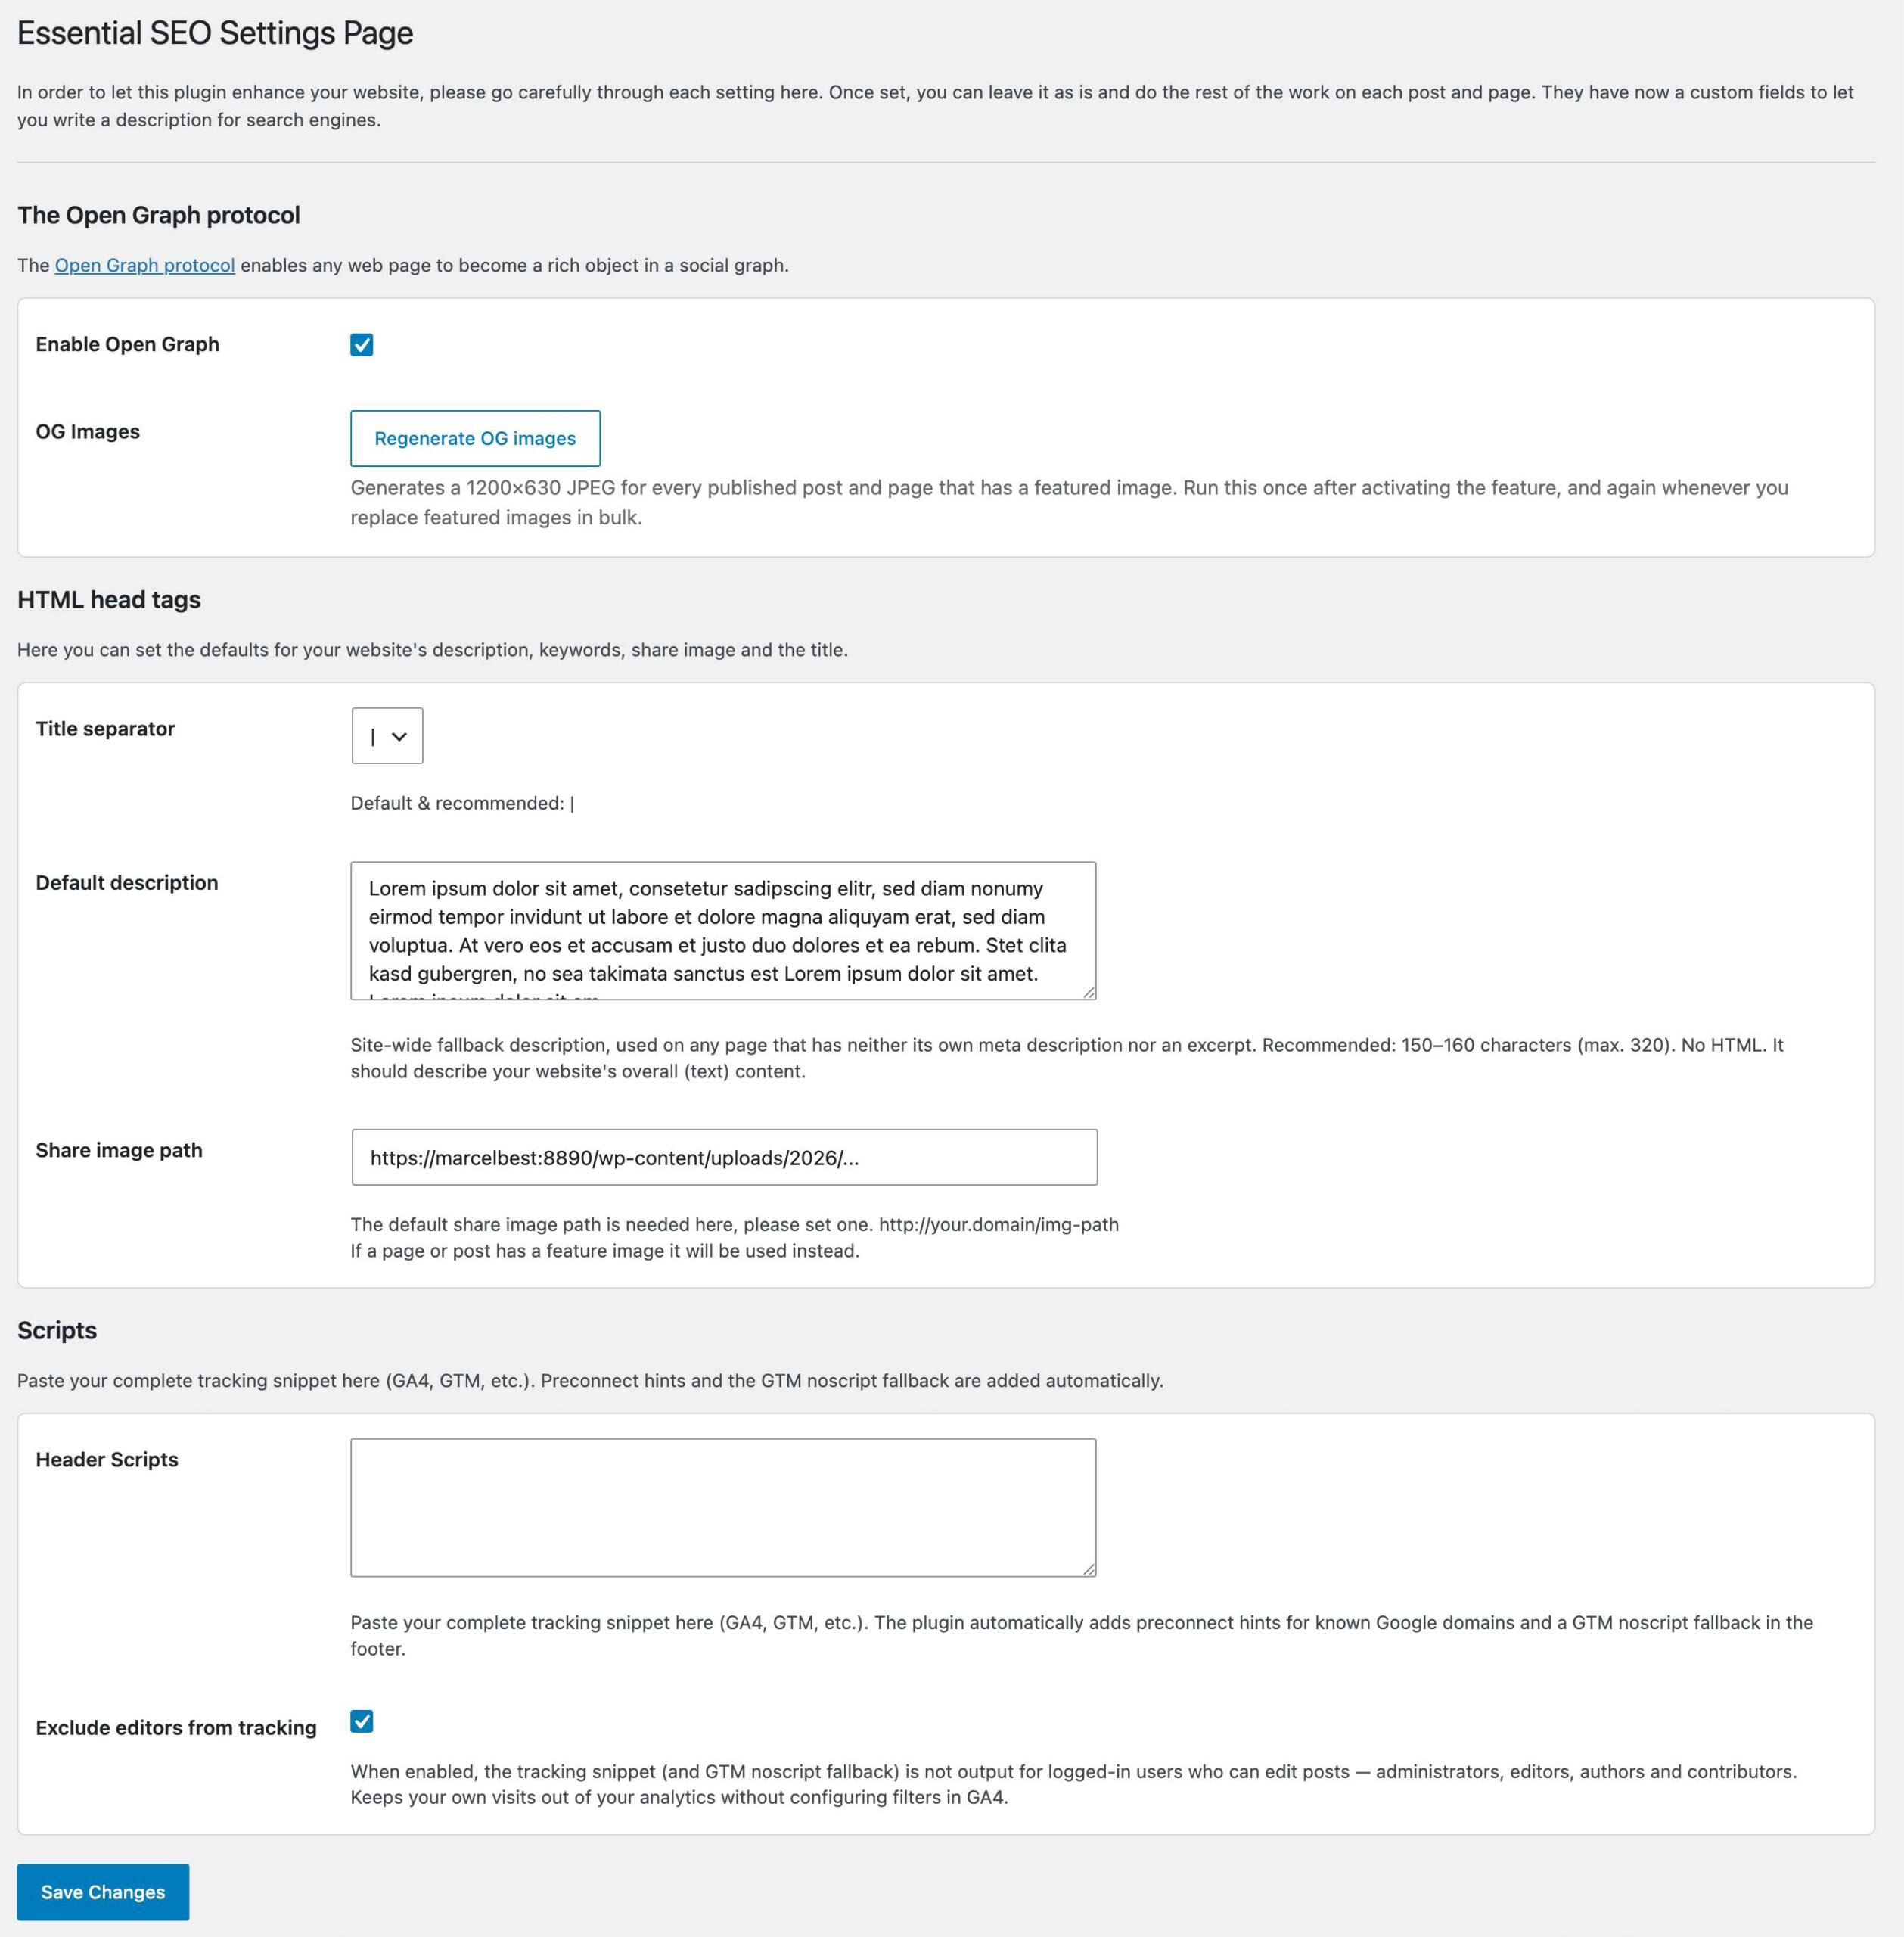Click the Default description label

click(127, 882)
